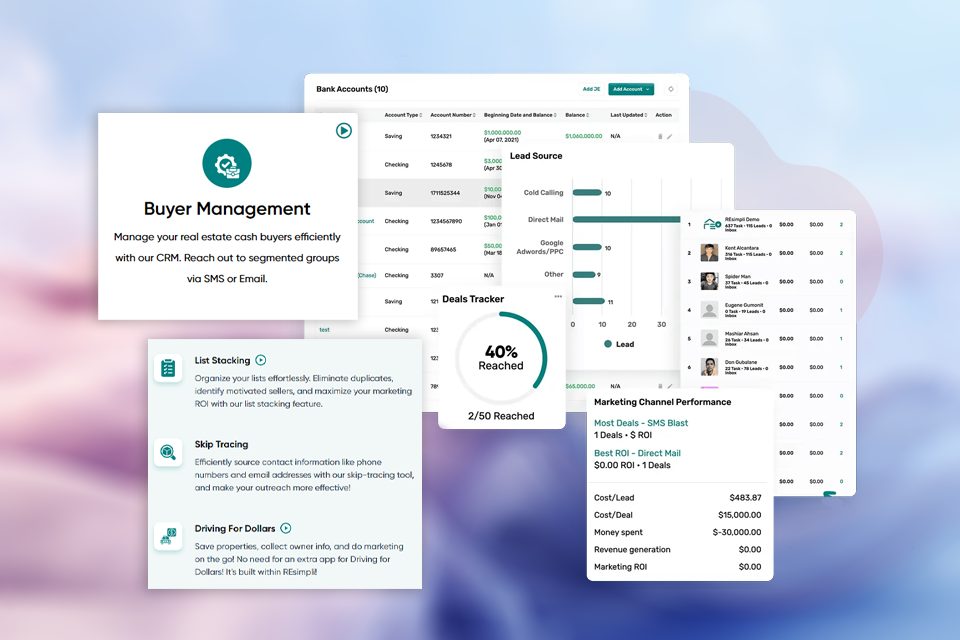Click the 'Kent Alcantara' user name
960x640 pixels.
coord(741,248)
